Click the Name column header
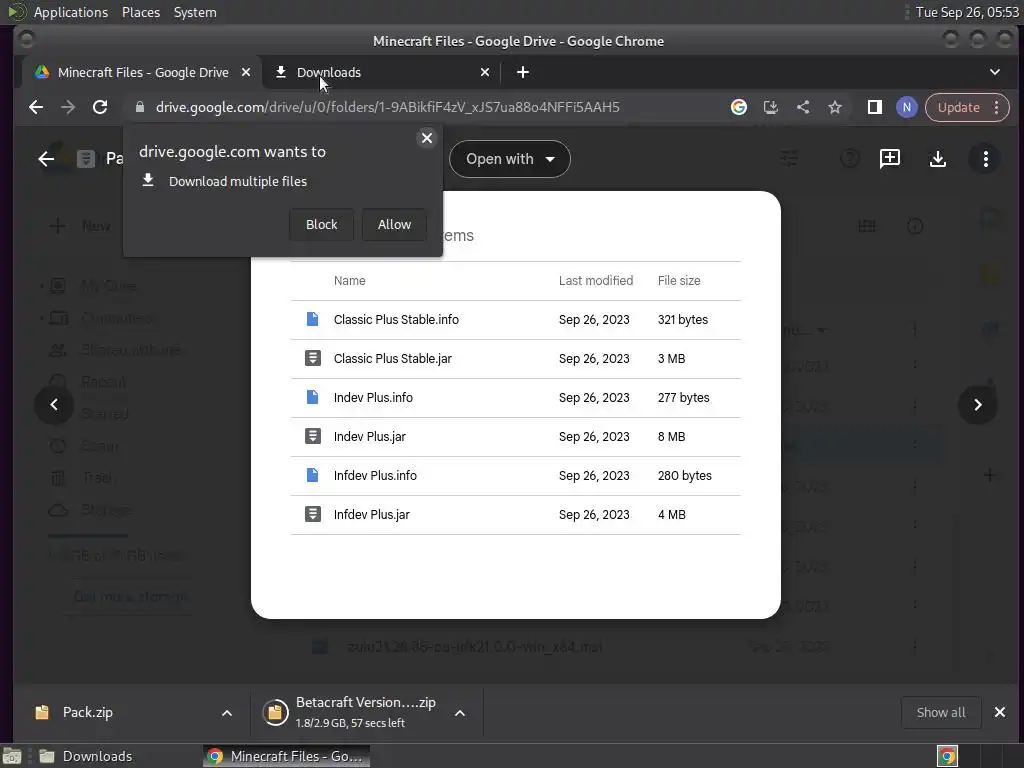 349,281
